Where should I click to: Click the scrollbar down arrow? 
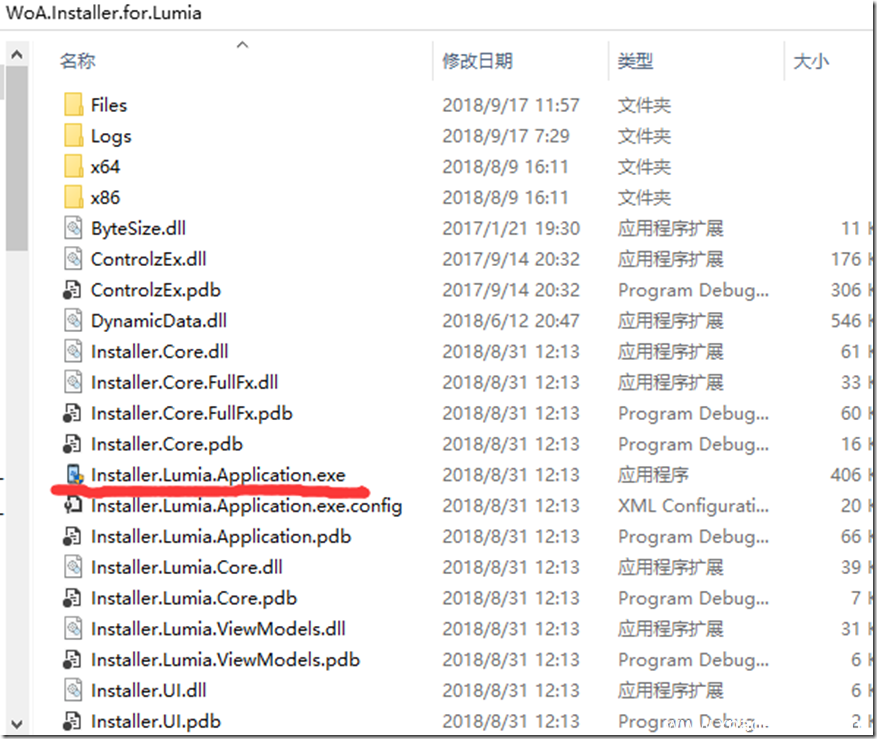[x=17, y=724]
